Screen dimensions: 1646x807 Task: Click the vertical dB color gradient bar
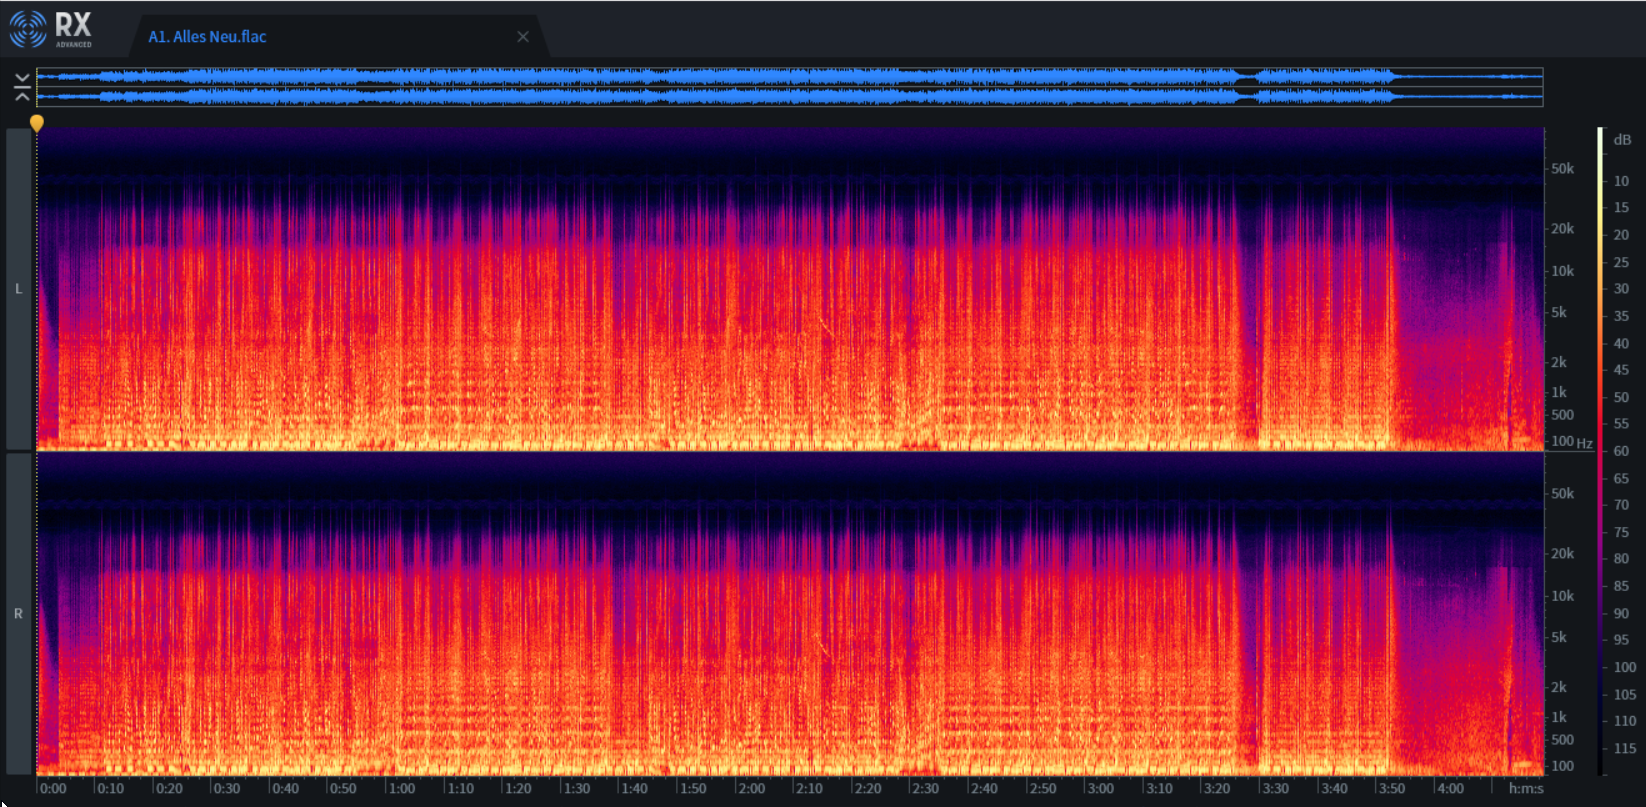tap(1601, 451)
